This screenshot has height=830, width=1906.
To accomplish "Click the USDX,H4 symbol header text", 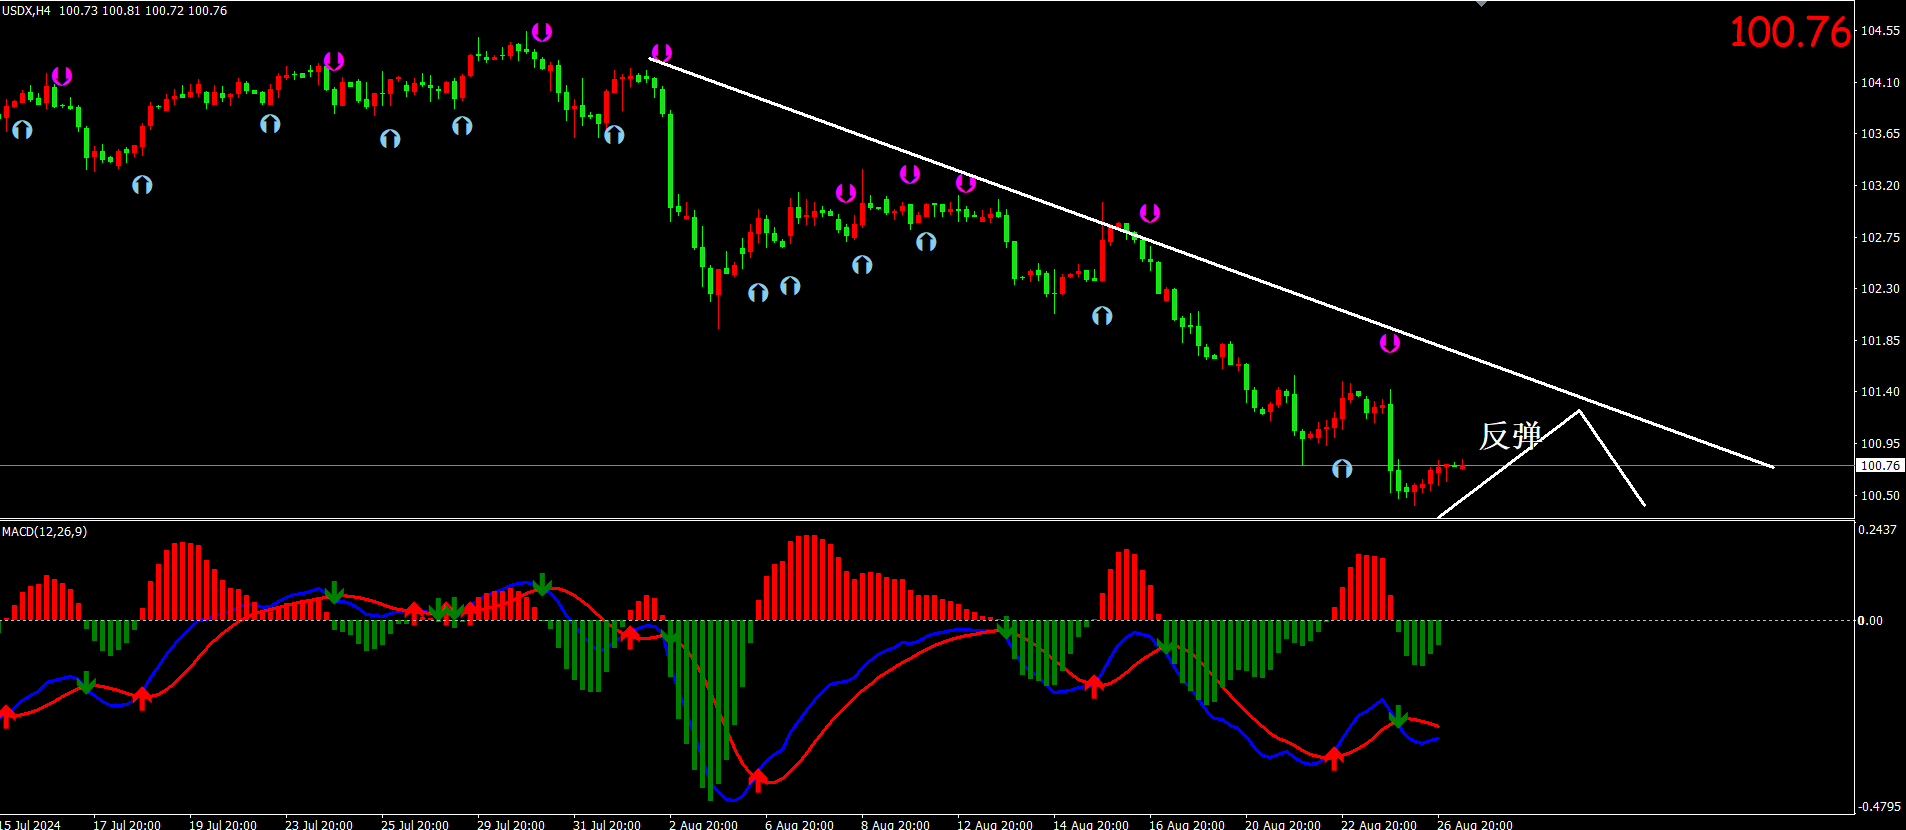I will tap(26, 11).
